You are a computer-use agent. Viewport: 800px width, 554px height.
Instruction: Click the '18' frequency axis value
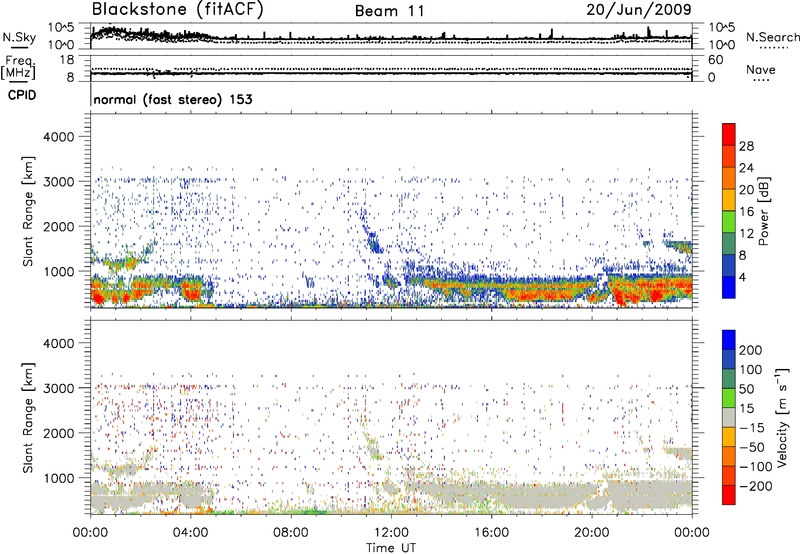67,60
